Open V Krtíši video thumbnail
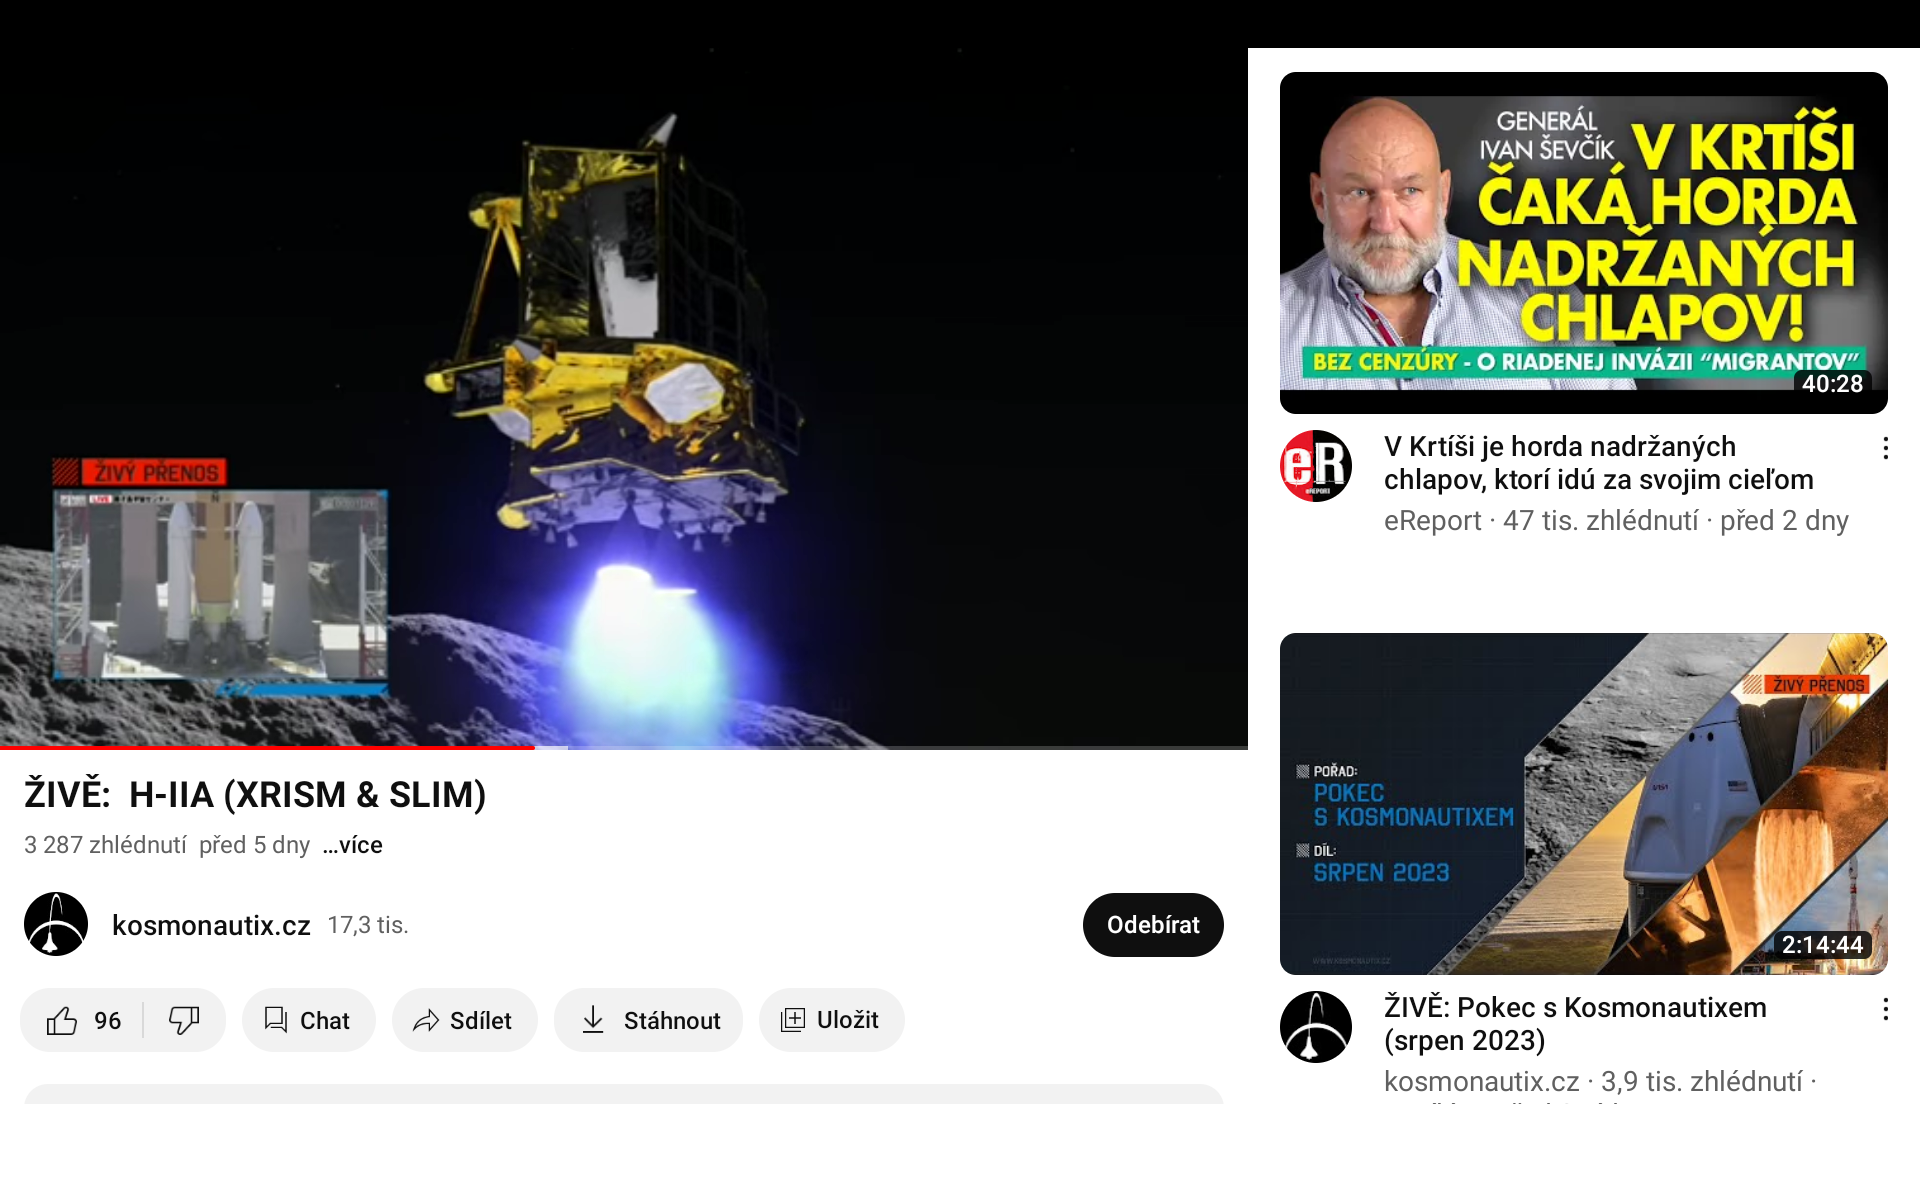This screenshot has height=1200, width=1920. click(1584, 243)
